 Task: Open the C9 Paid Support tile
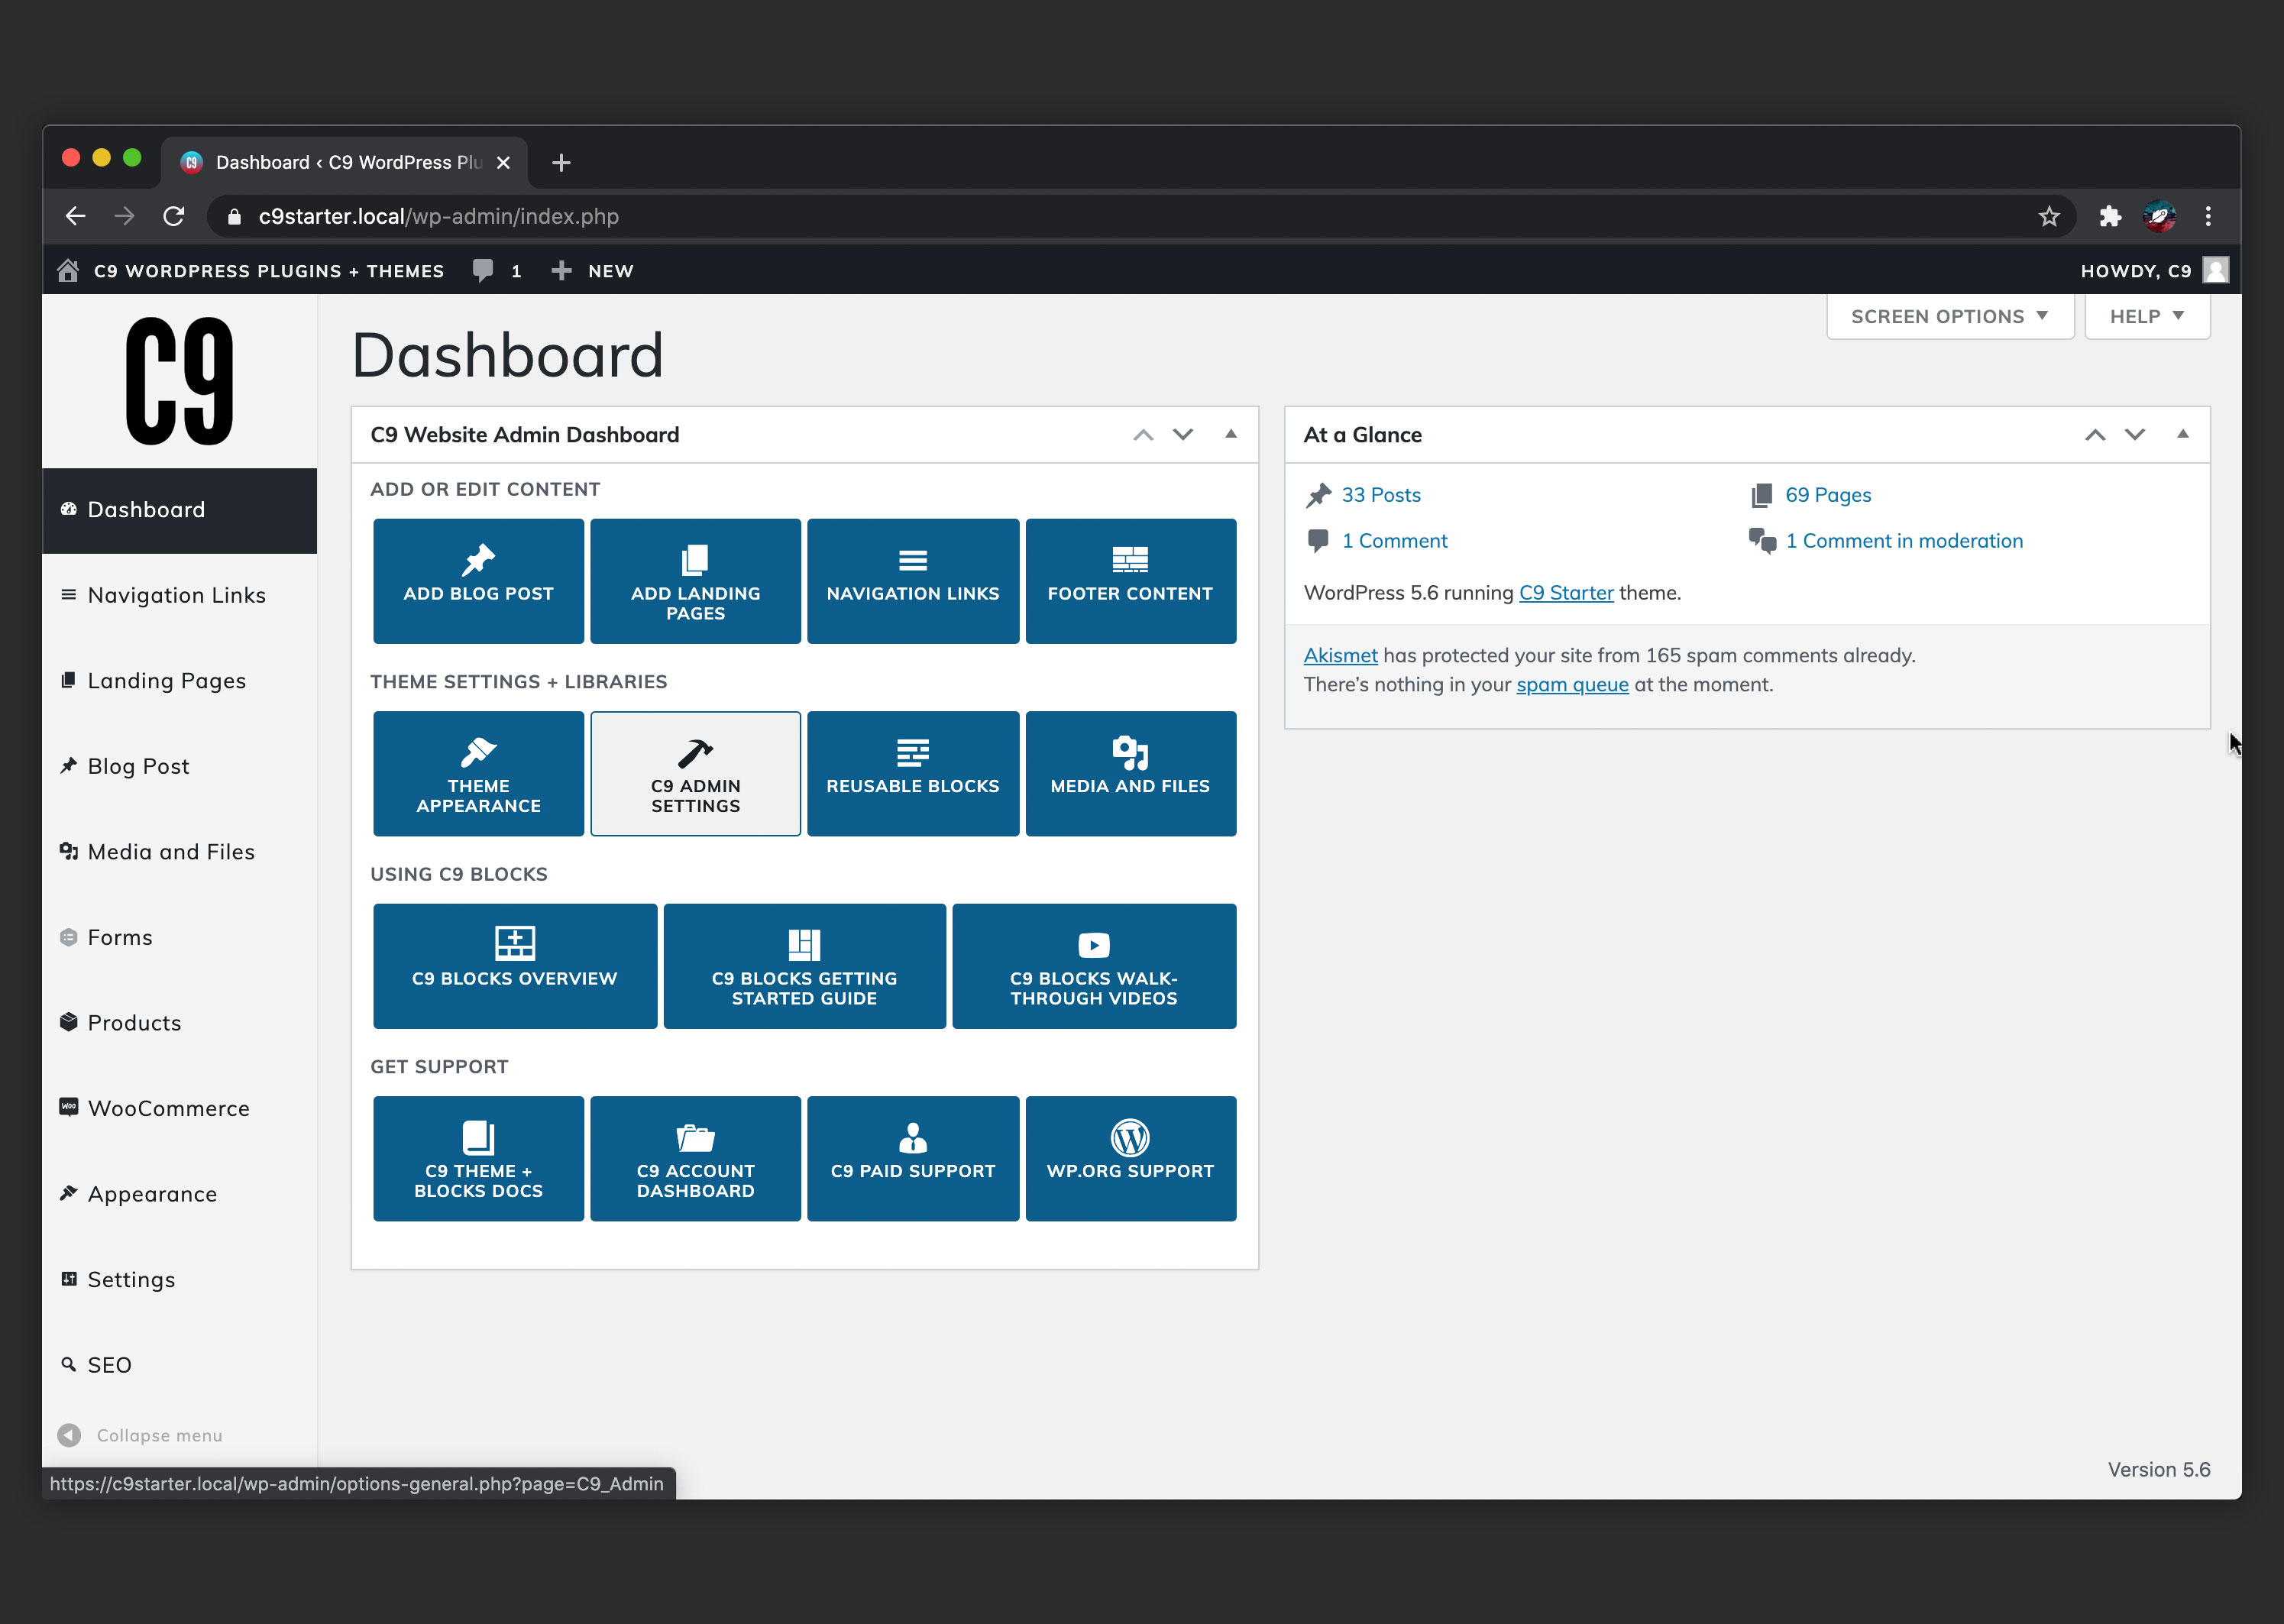(912, 1158)
